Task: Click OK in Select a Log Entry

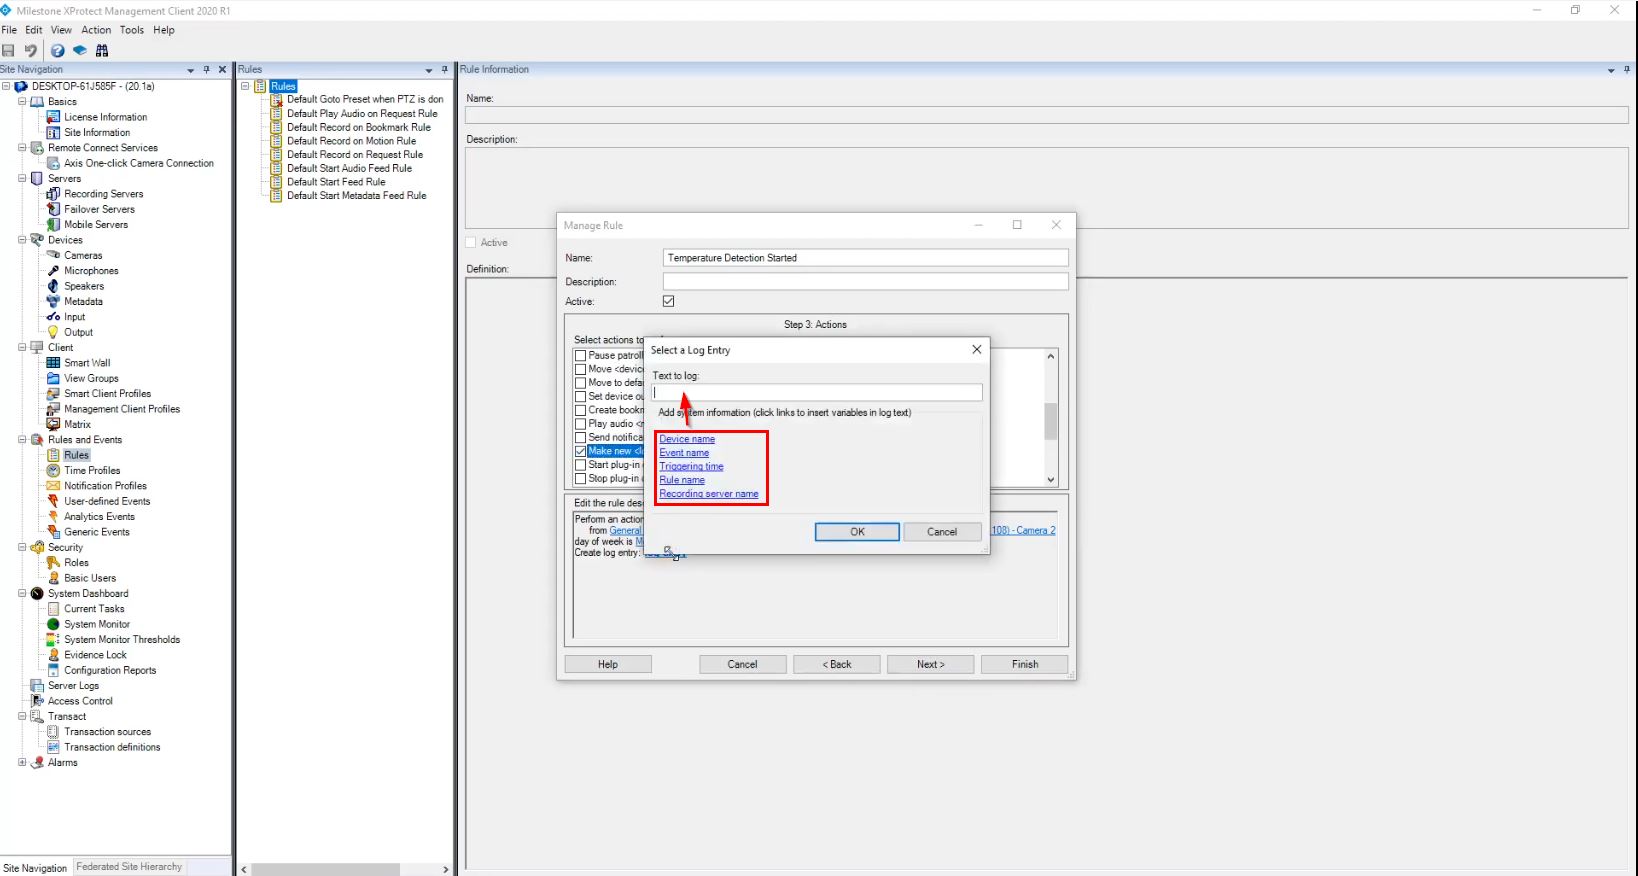Action: [x=857, y=532]
